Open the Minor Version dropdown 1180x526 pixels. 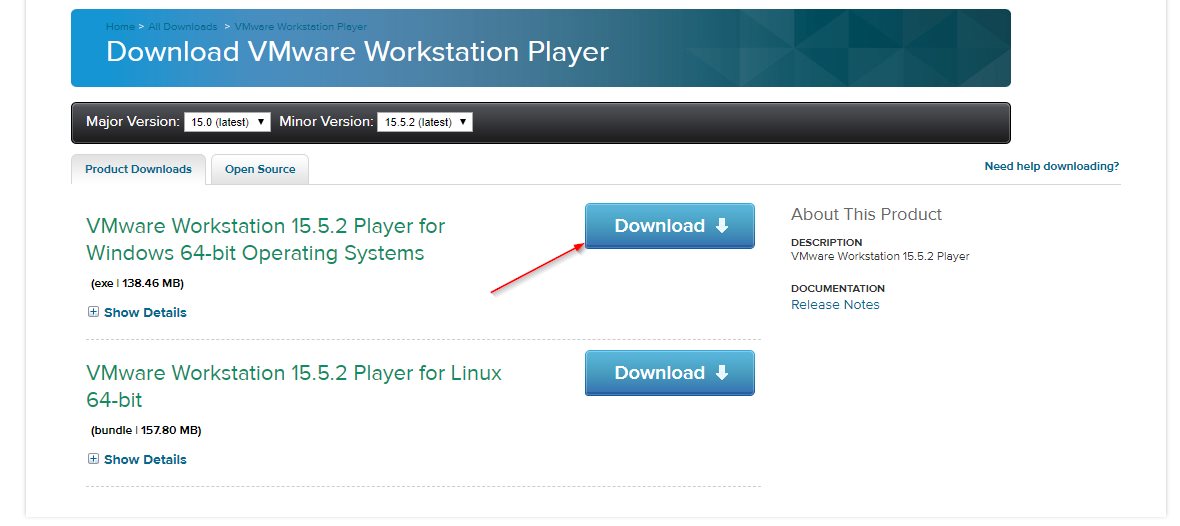pos(424,122)
